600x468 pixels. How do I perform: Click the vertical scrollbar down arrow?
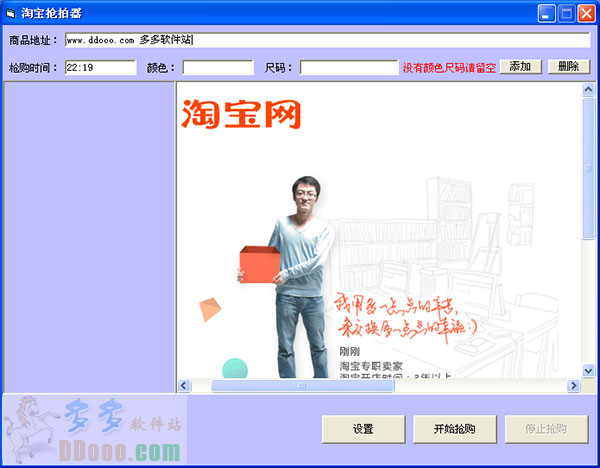(588, 370)
